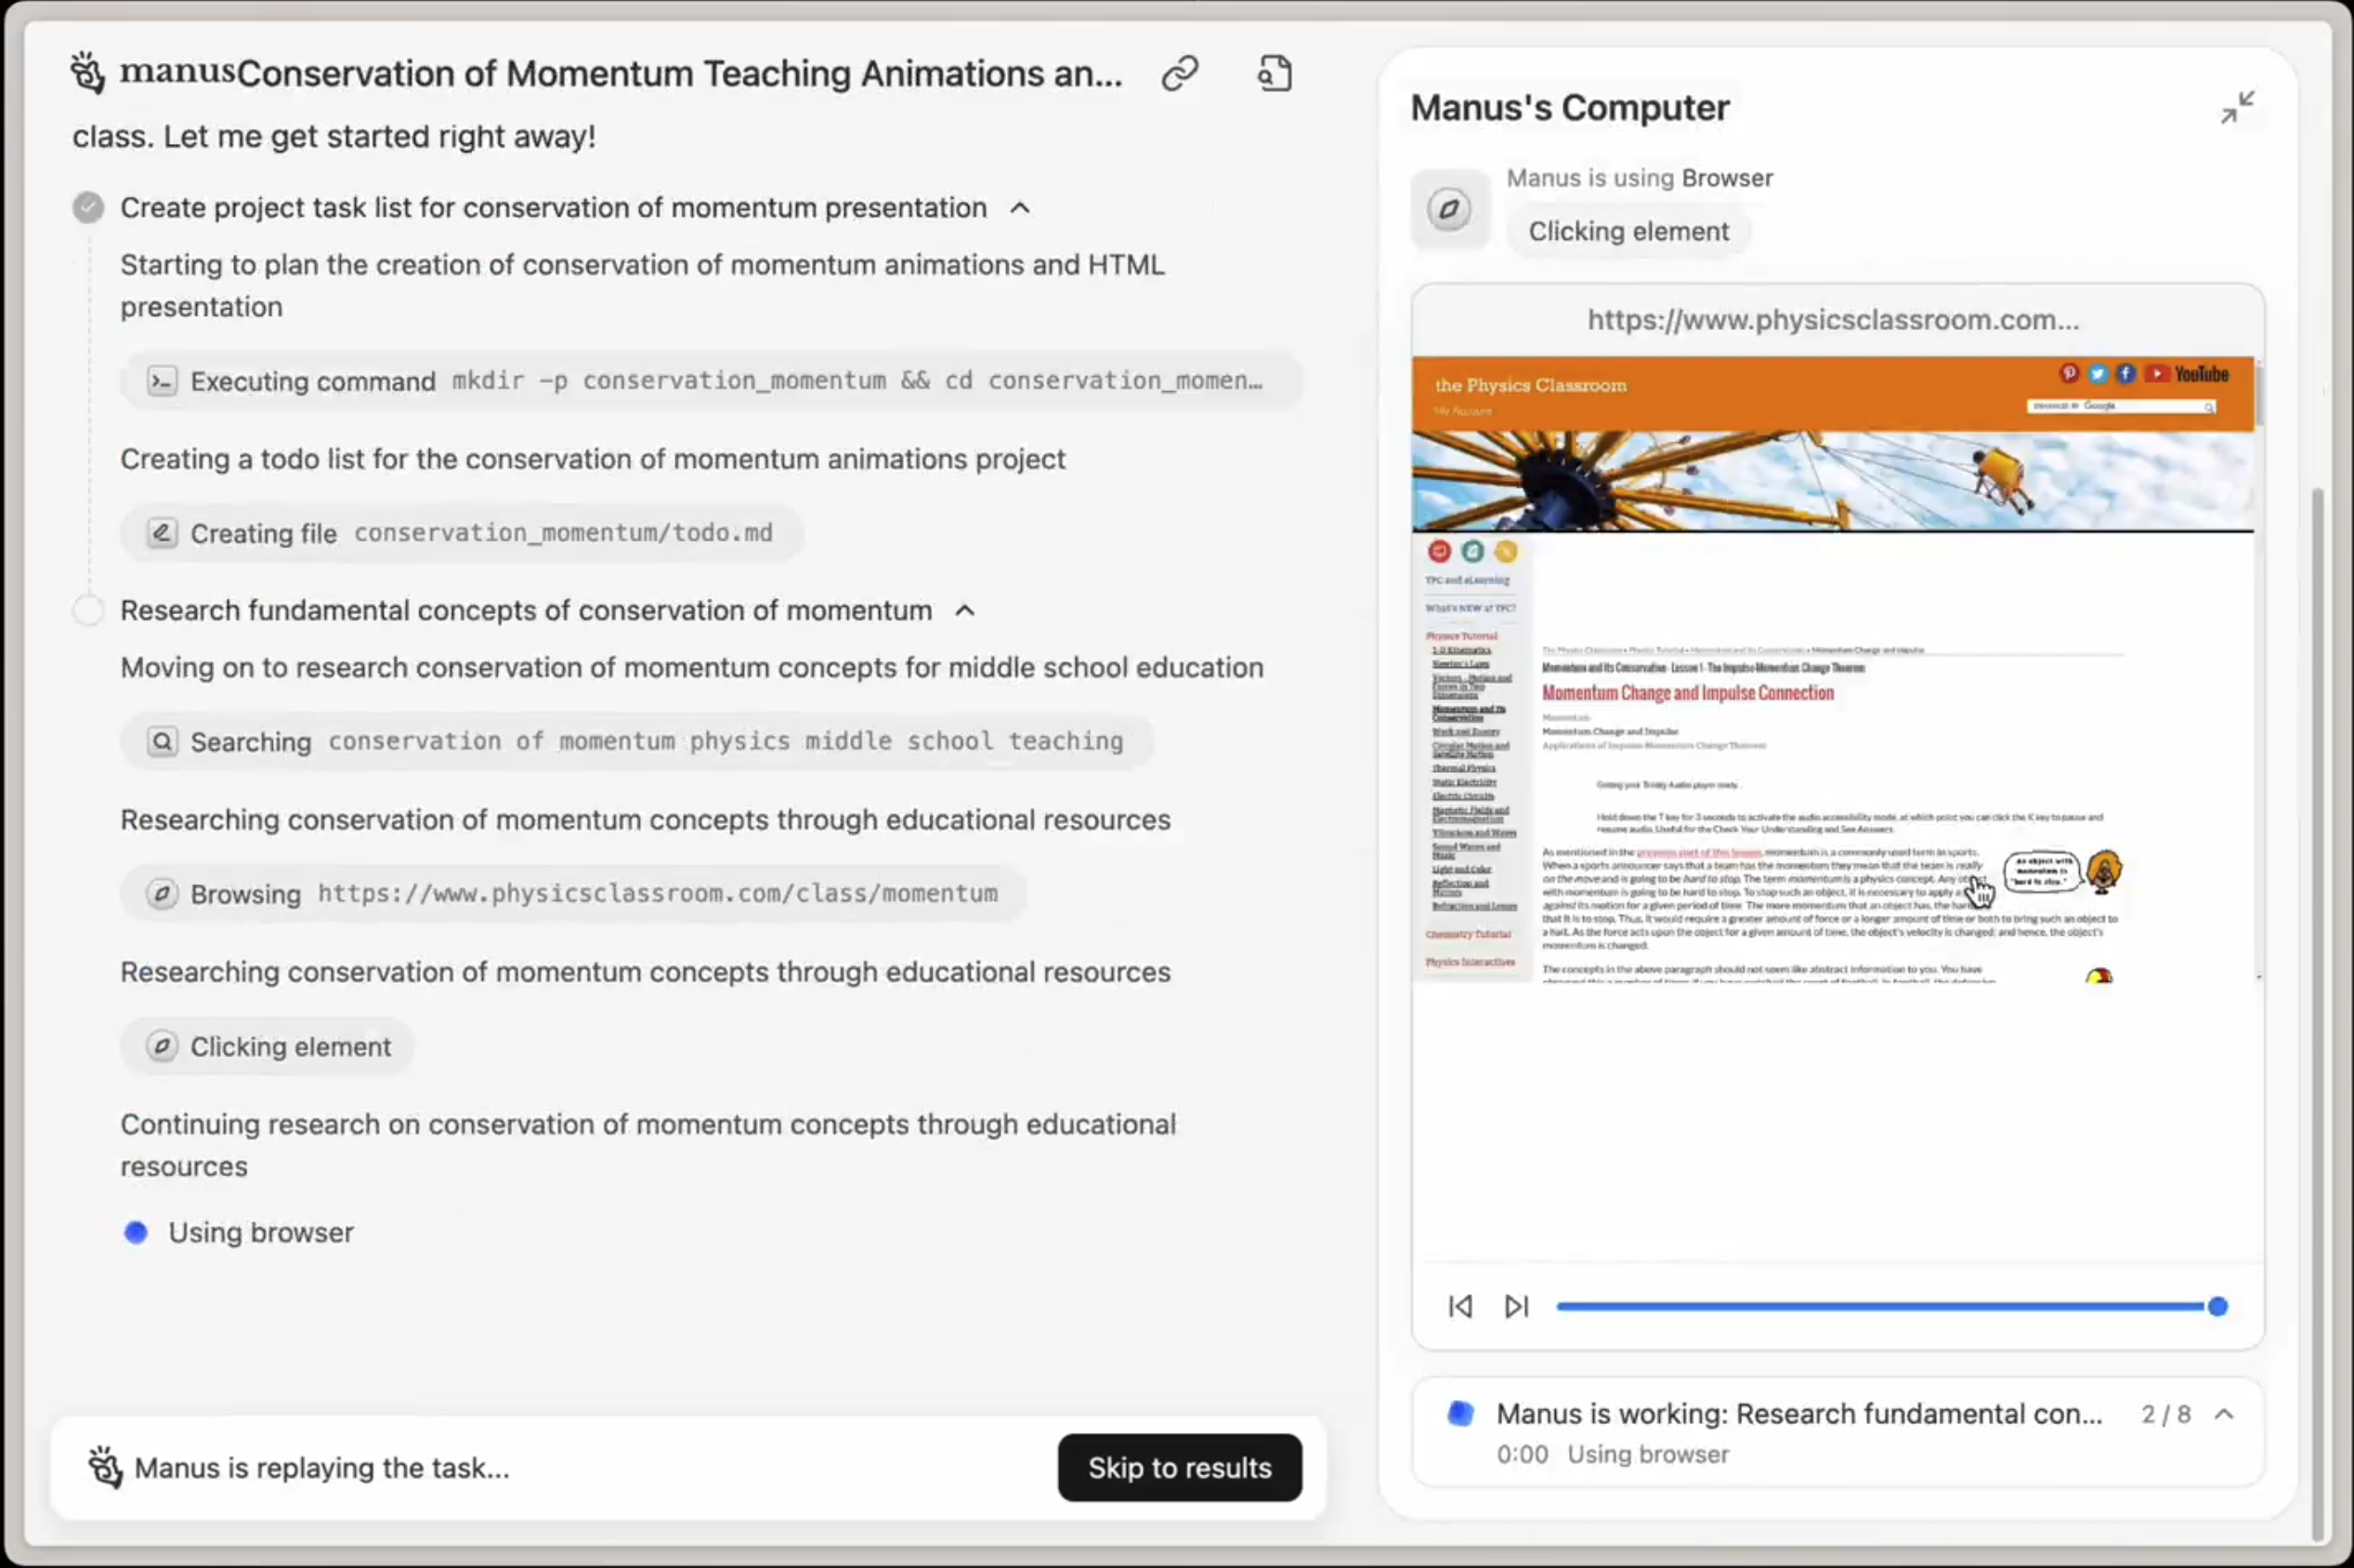Collapse the Research fundamental concepts section
Image resolution: width=2354 pixels, height=1568 pixels.
point(965,610)
